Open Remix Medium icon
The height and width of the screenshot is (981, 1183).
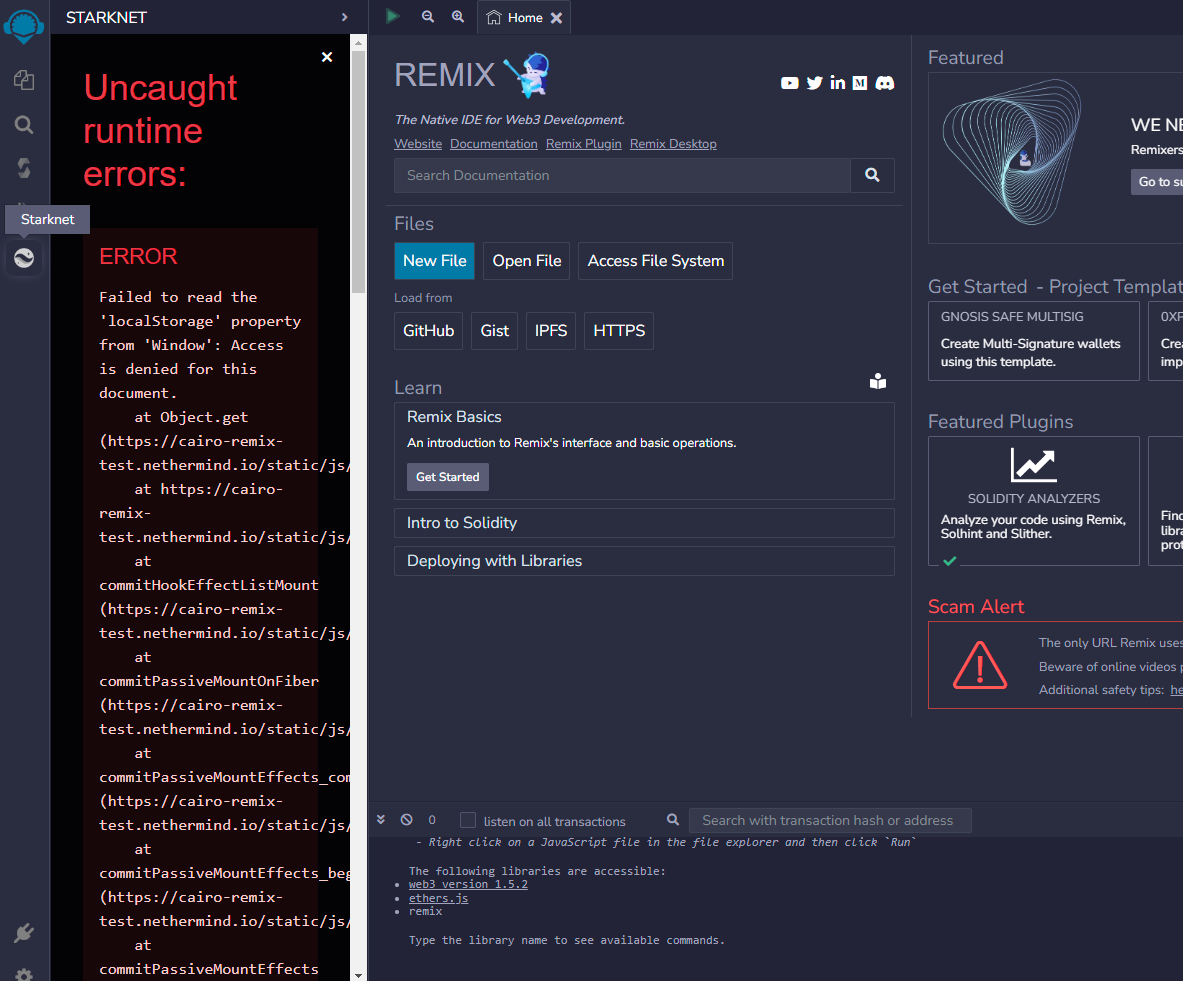[860, 83]
